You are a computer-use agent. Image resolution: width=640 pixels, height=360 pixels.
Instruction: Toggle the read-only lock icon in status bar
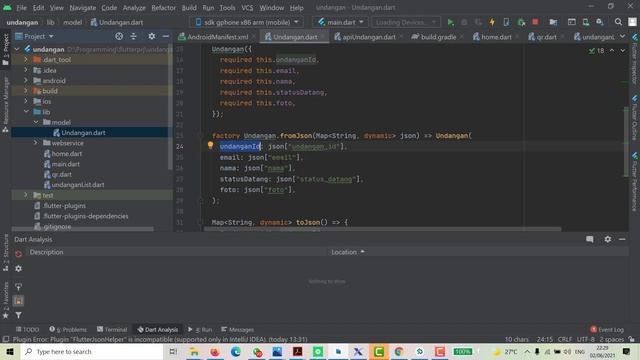(631, 339)
